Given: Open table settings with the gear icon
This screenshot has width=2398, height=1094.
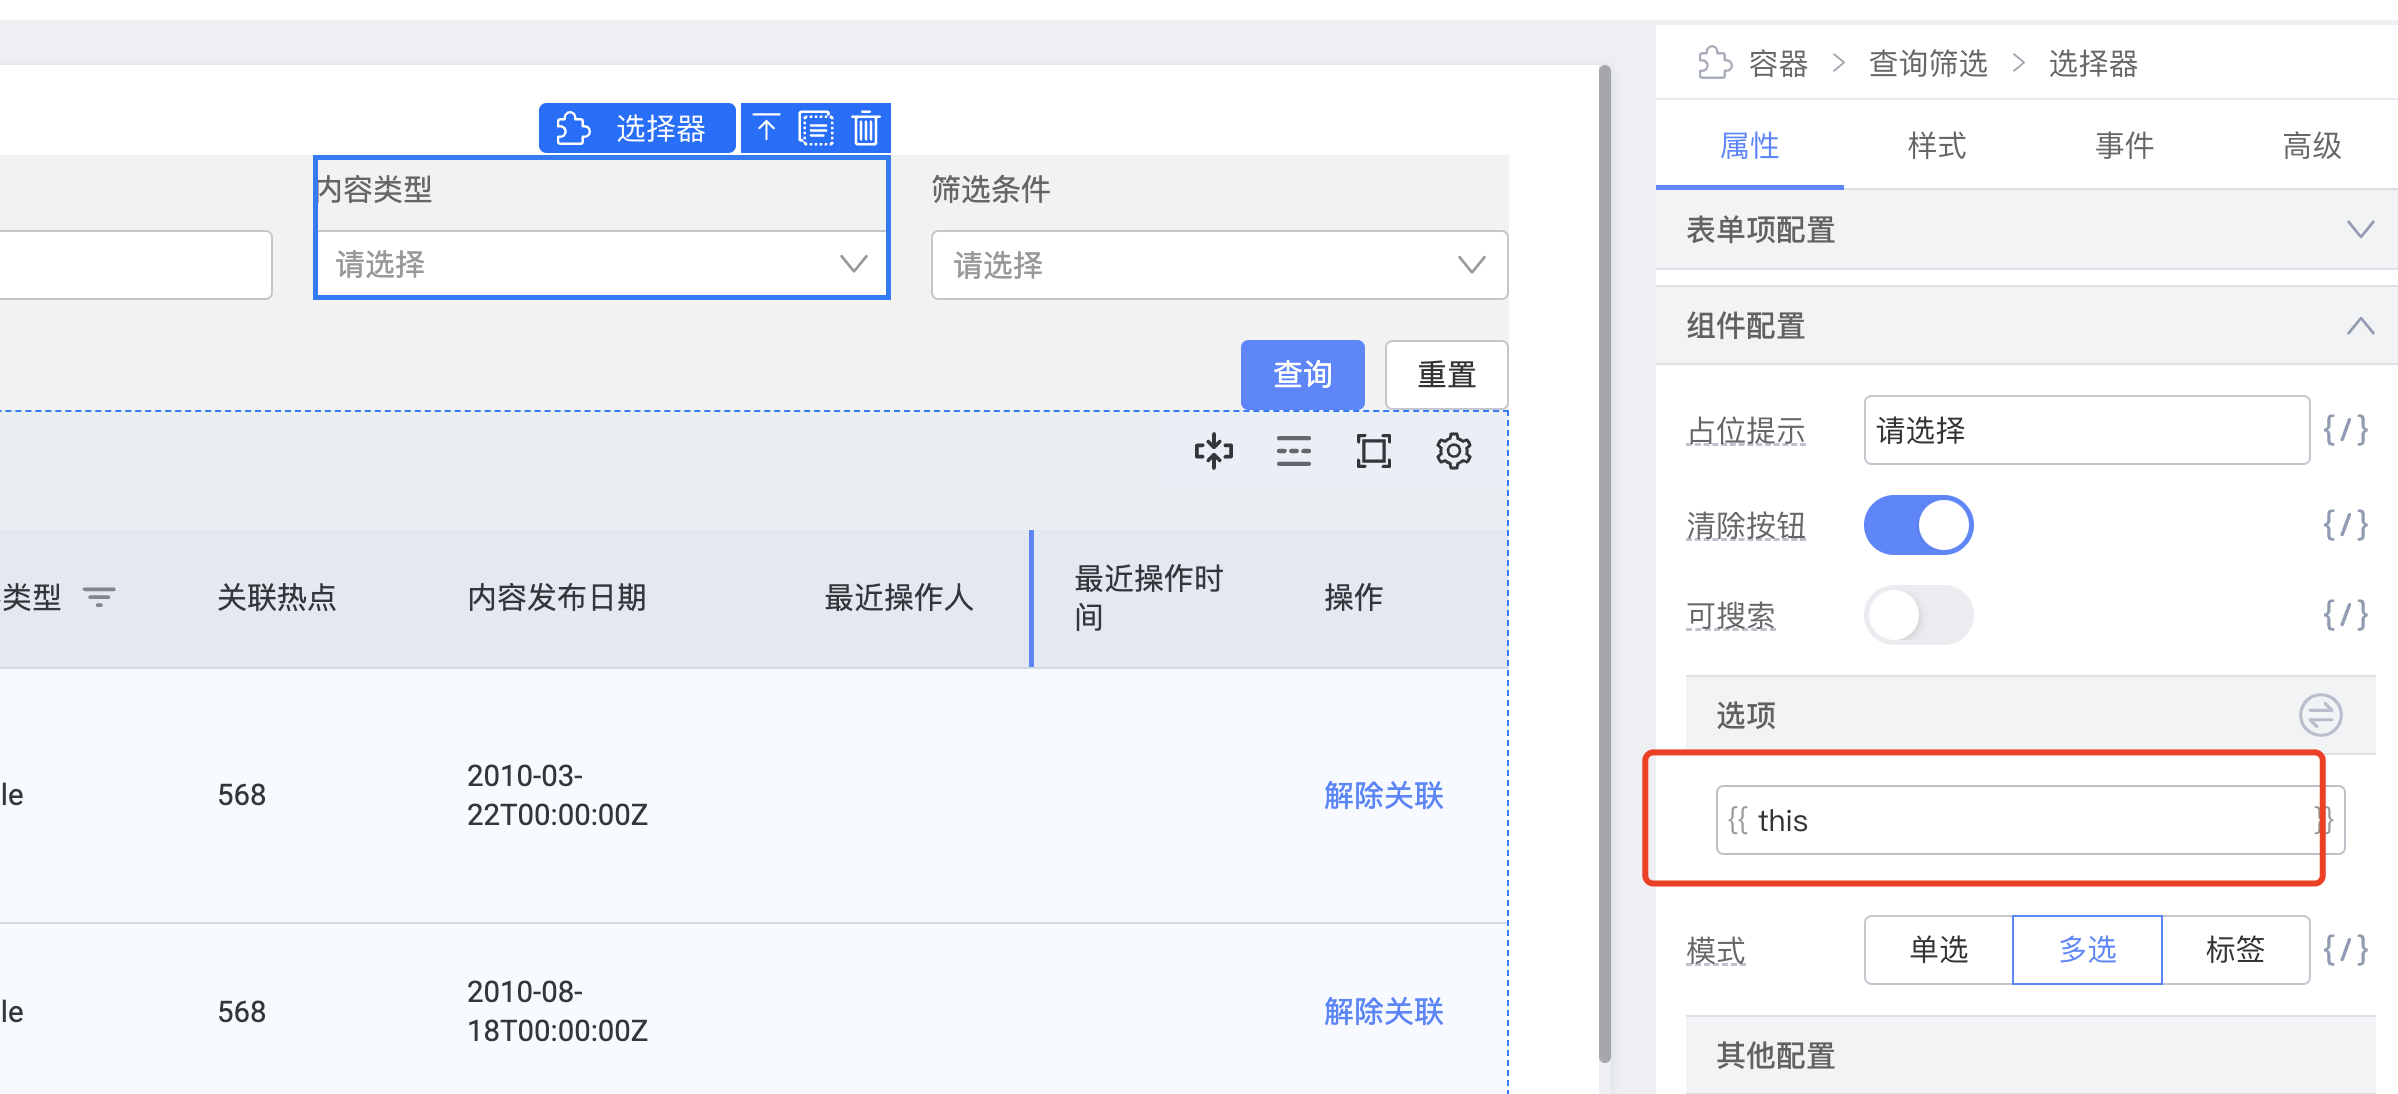Looking at the screenshot, I should (x=1453, y=451).
